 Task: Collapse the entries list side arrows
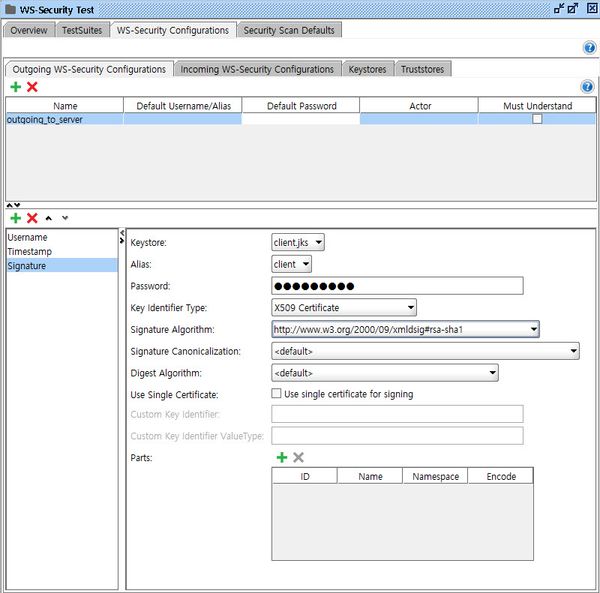(x=122, y=236)
